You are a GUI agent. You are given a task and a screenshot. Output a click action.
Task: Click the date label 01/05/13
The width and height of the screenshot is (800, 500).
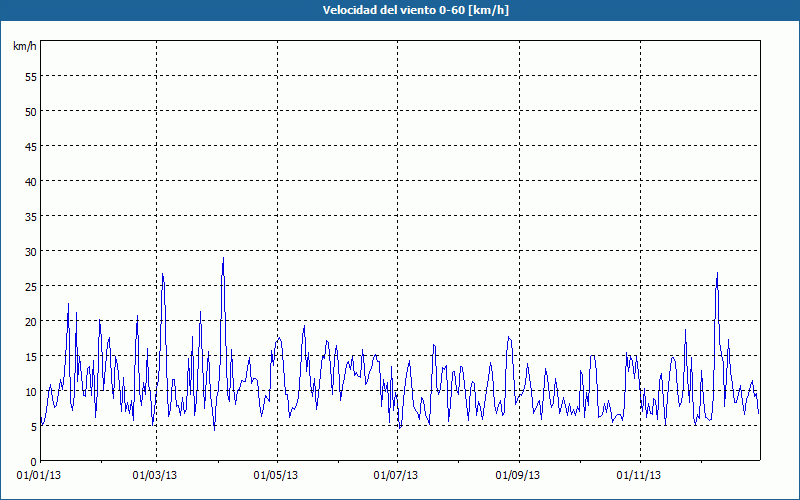click(276, 476)
